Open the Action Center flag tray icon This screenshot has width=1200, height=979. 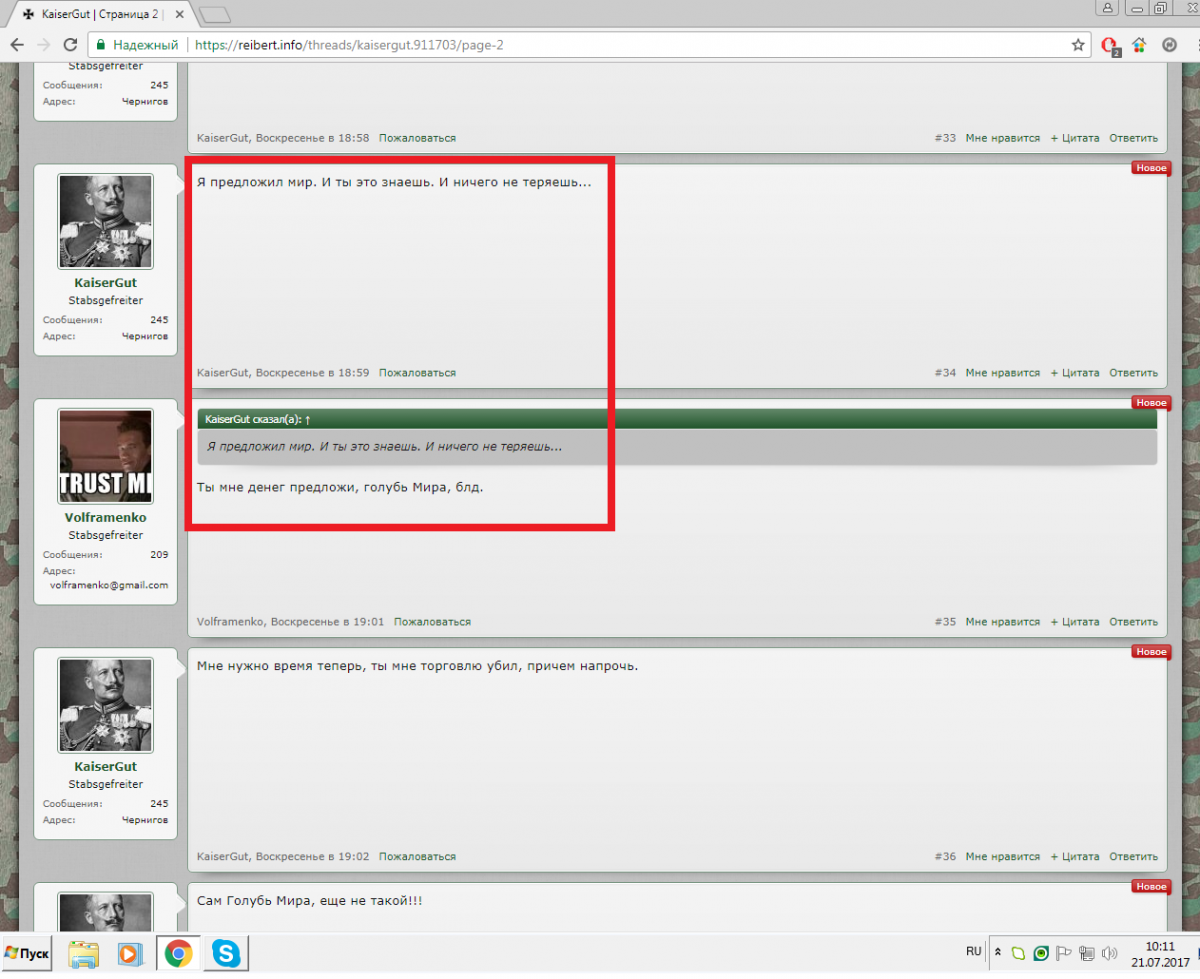coord(1064,953)
